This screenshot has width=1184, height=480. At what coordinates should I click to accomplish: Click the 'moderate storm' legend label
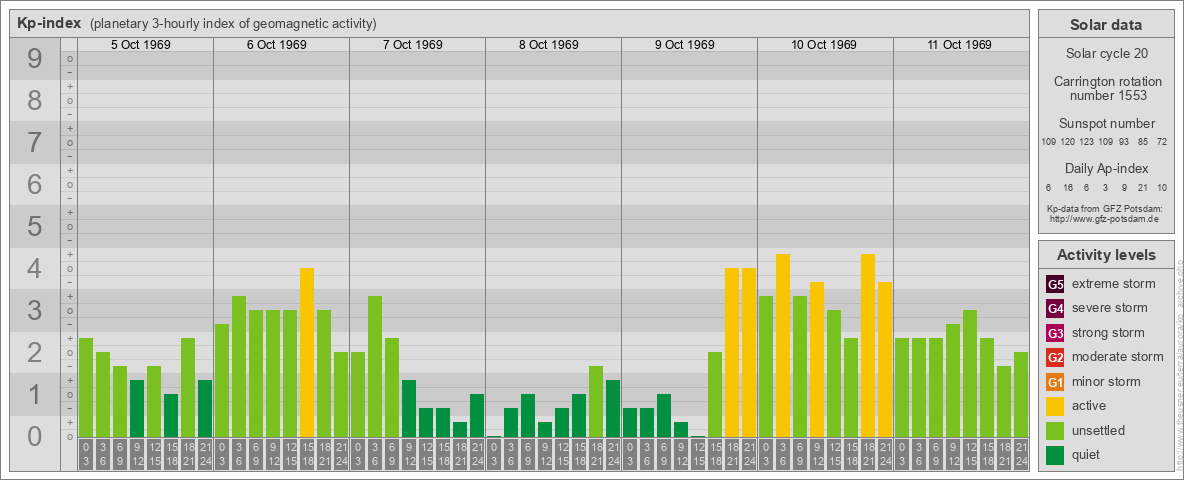pyautogui.click(x=1118, y=356)
